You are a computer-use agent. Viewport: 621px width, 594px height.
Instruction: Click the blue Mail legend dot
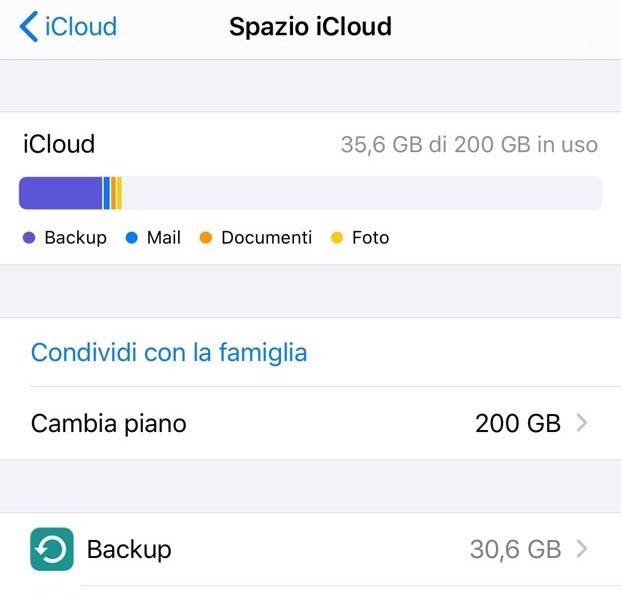coord(131,238)
